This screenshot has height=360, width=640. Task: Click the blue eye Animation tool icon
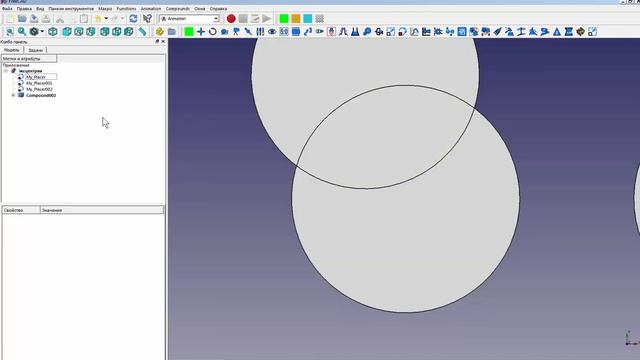(x=272, y=31)
